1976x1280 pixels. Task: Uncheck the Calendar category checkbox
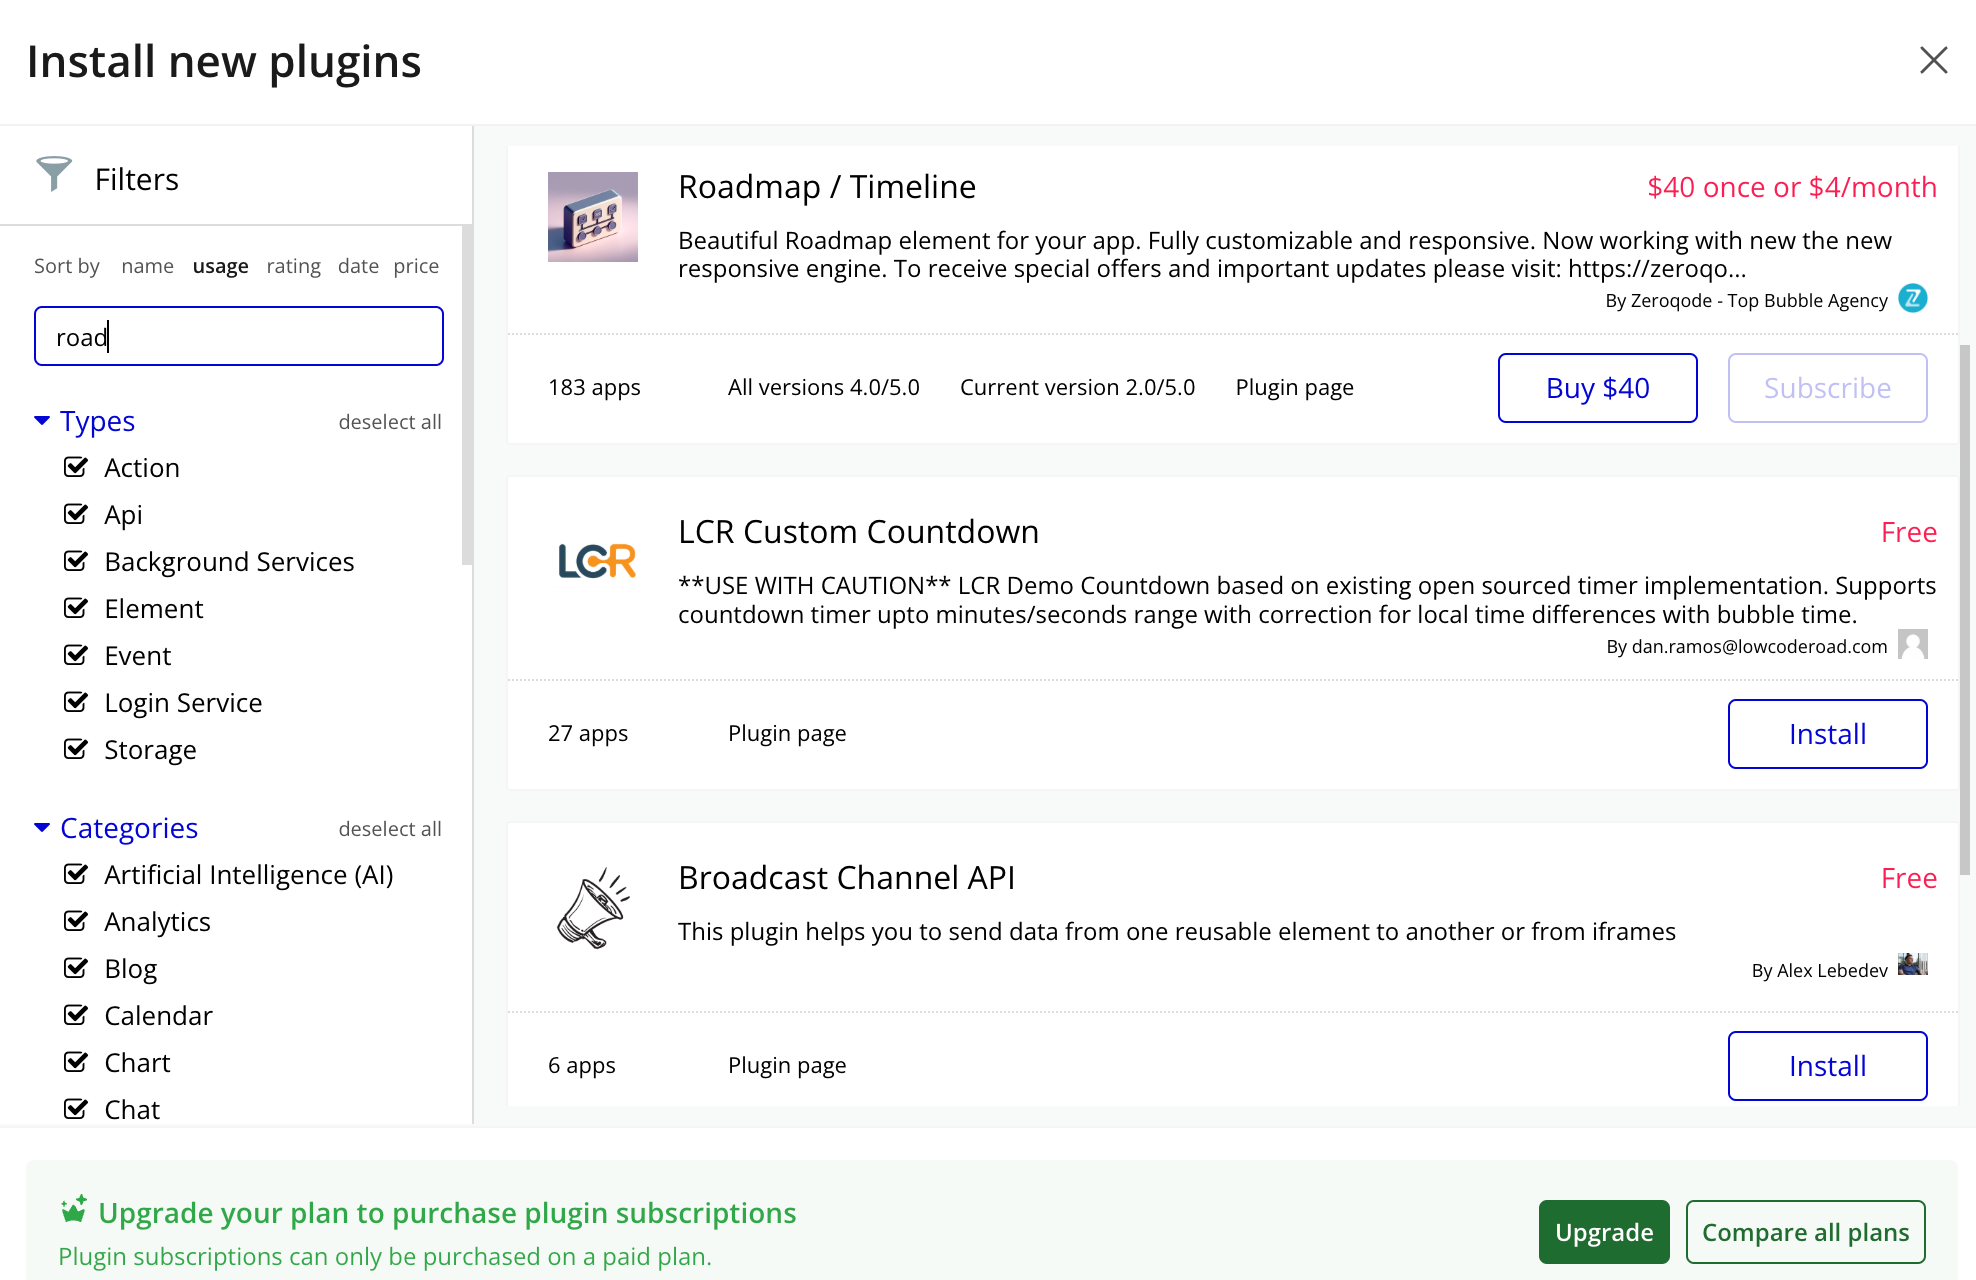(76, 1015)
